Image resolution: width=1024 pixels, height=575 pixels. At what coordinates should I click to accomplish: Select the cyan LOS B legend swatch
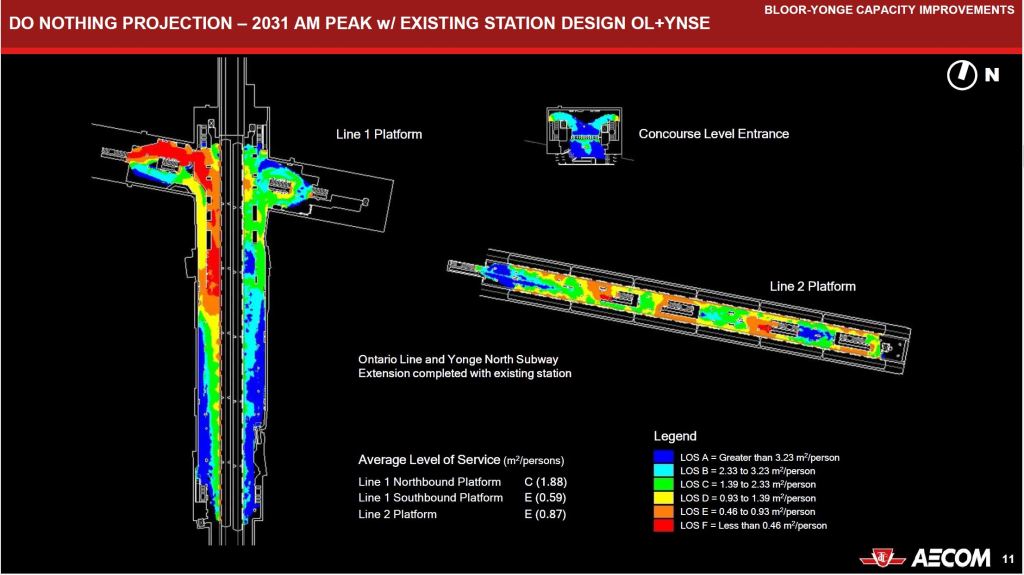pos(664,471)
